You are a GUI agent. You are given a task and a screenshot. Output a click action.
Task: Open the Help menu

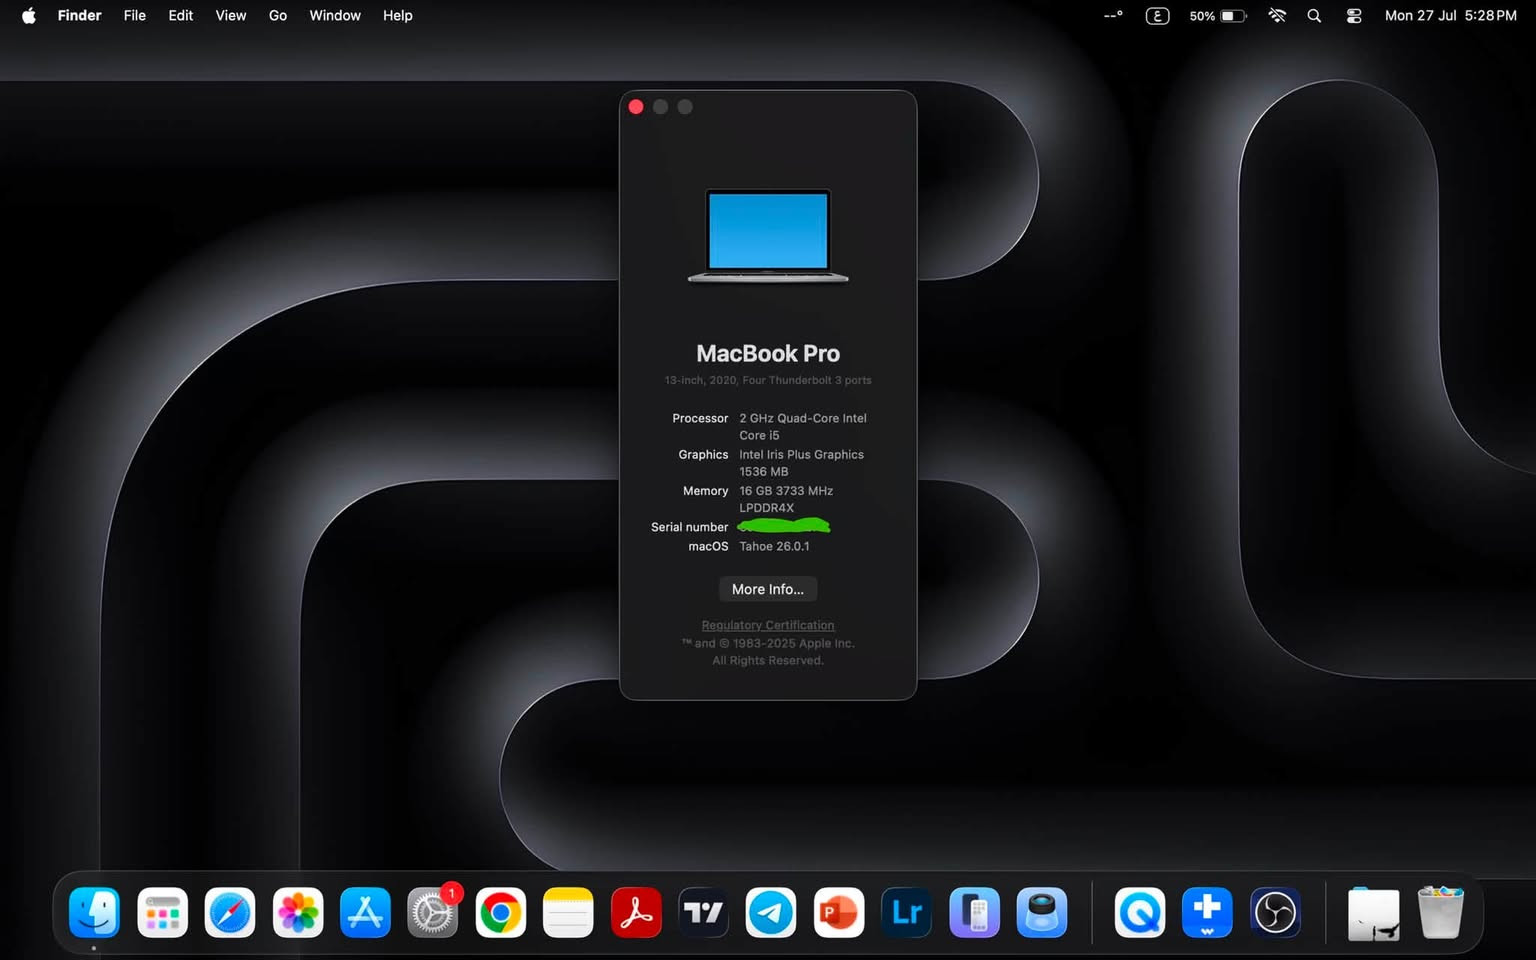pos(398,15)
